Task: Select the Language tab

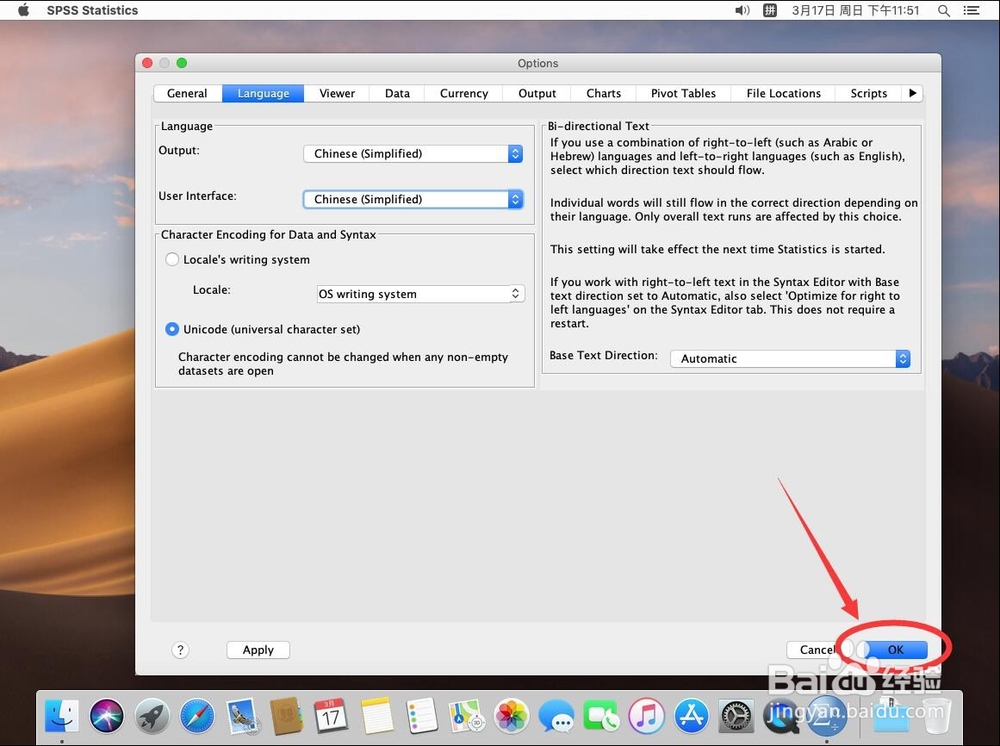Action: [x=263, y=93]
